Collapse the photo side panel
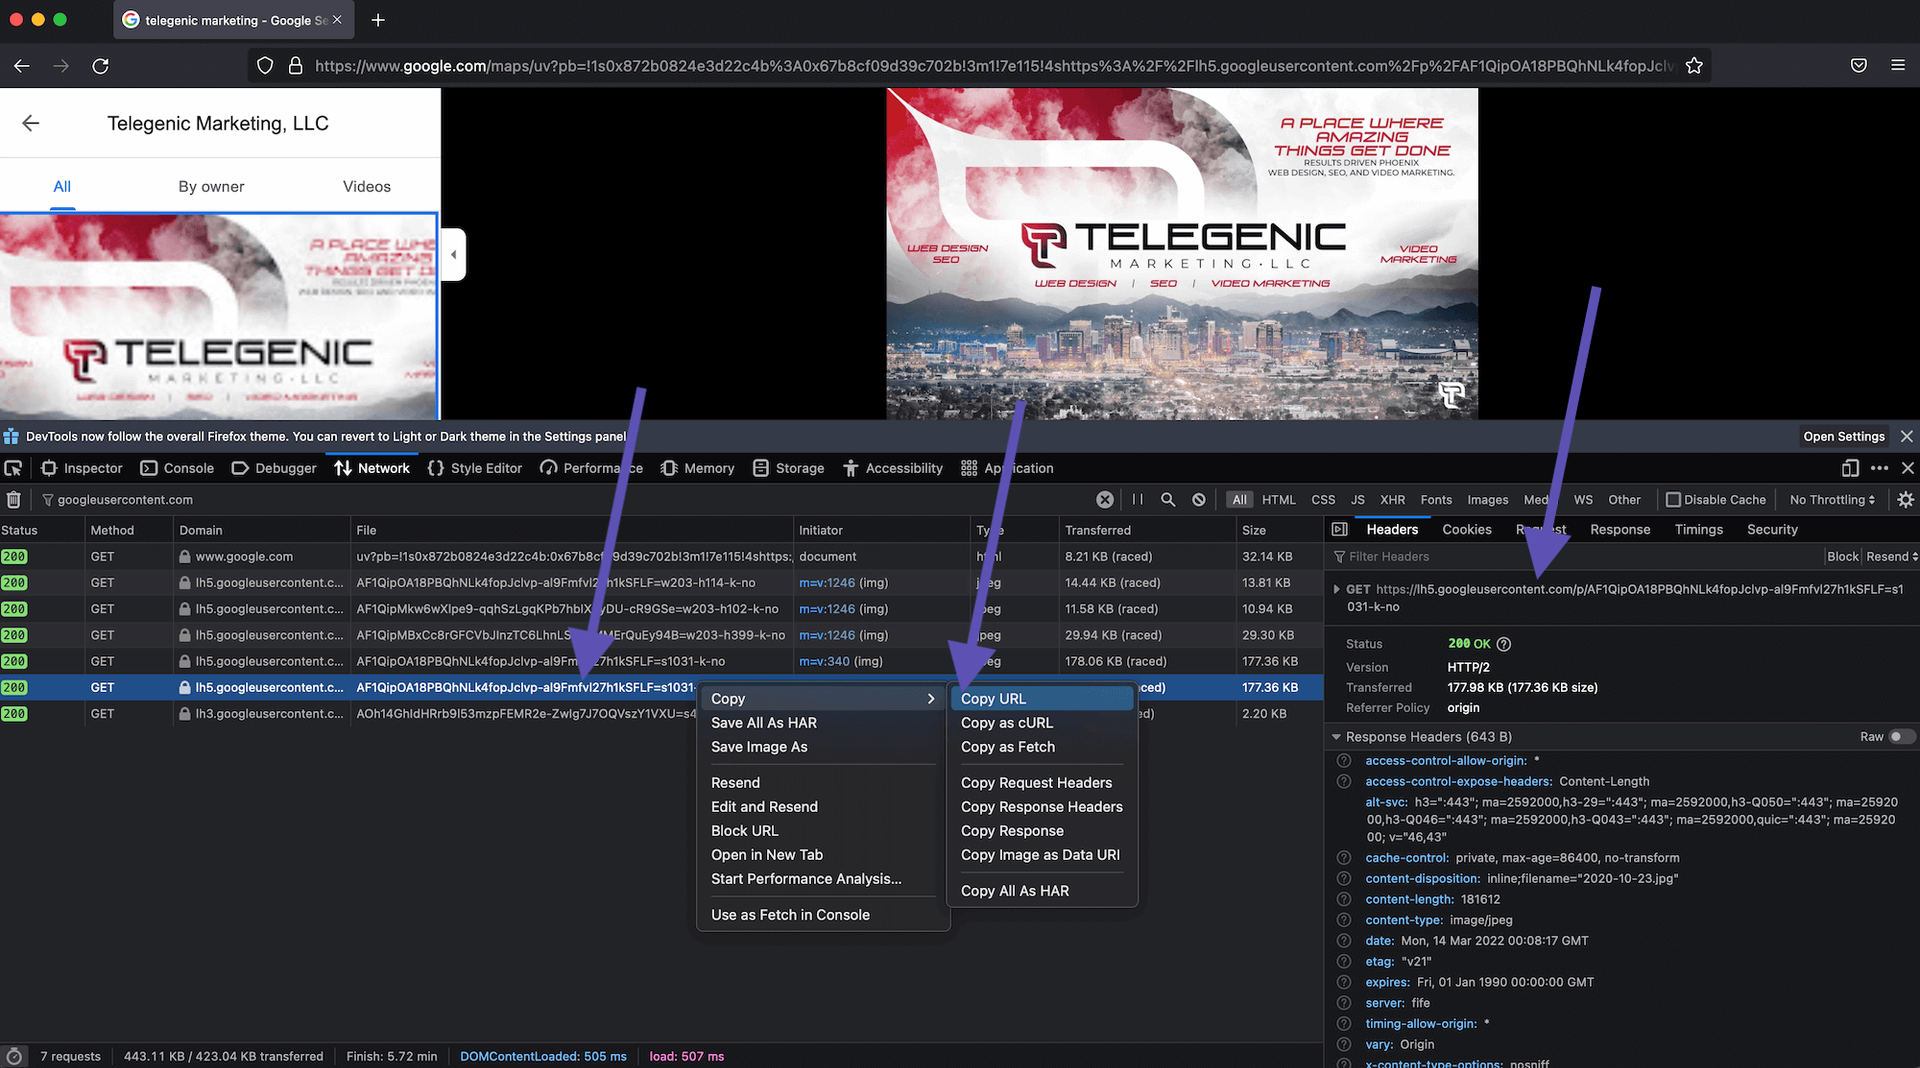The width and height of the screenshot is (1920, 1068). click(x=454, y=255)
